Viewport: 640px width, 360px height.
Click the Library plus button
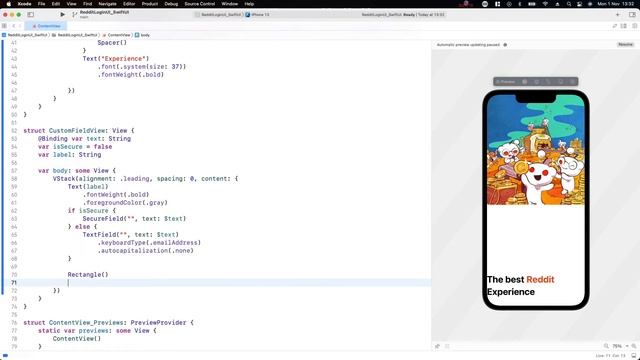point(618,14)
